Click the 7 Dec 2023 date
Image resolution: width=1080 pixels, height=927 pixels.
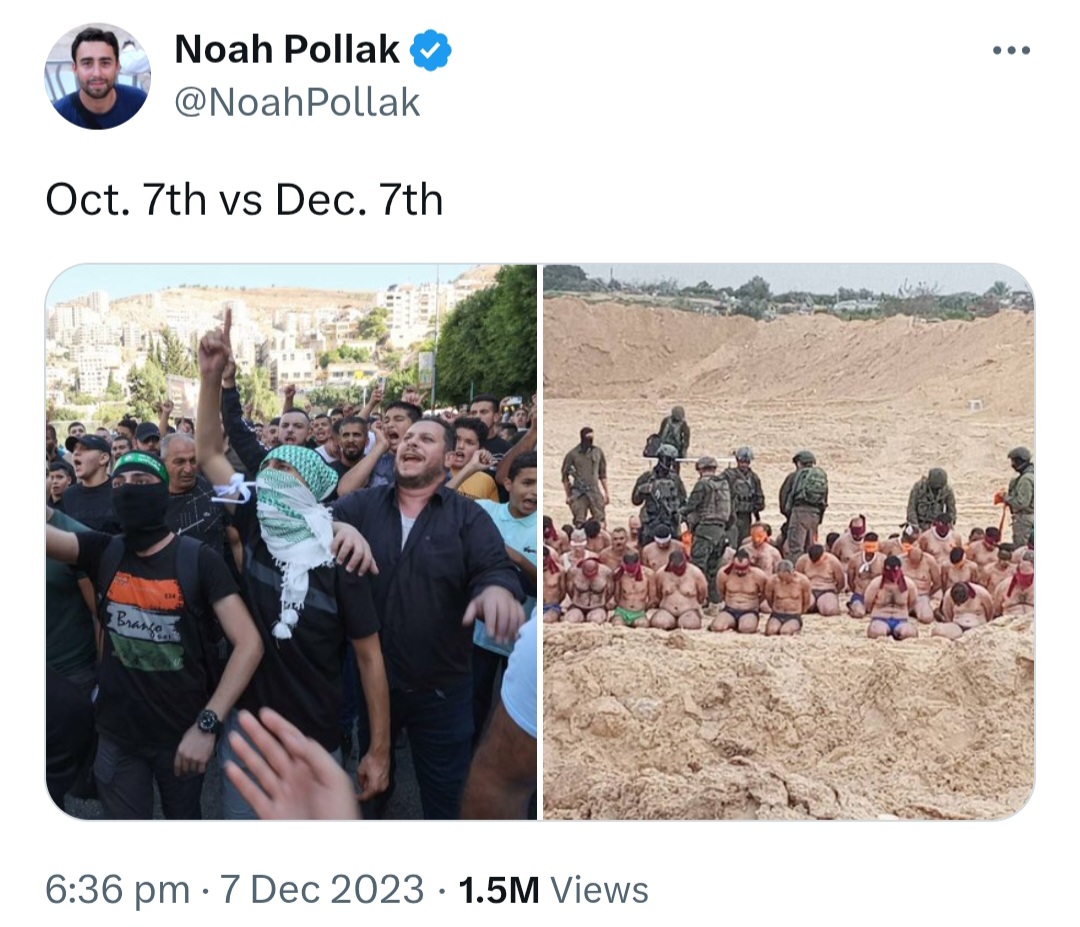pyautogui.click(x=322, y=889)
